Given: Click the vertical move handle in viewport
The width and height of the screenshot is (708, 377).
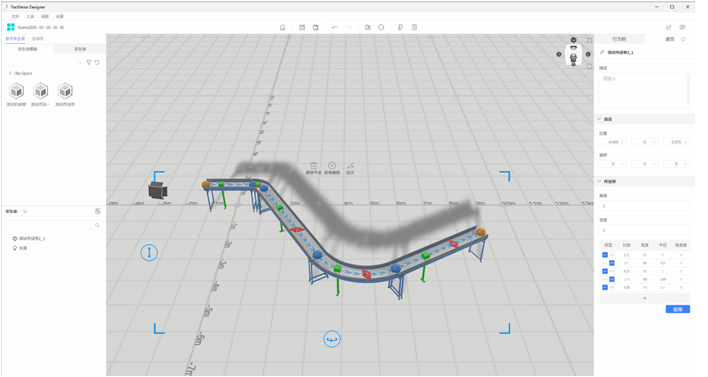Looking at the screenshot, I should (x=149, y=252).
